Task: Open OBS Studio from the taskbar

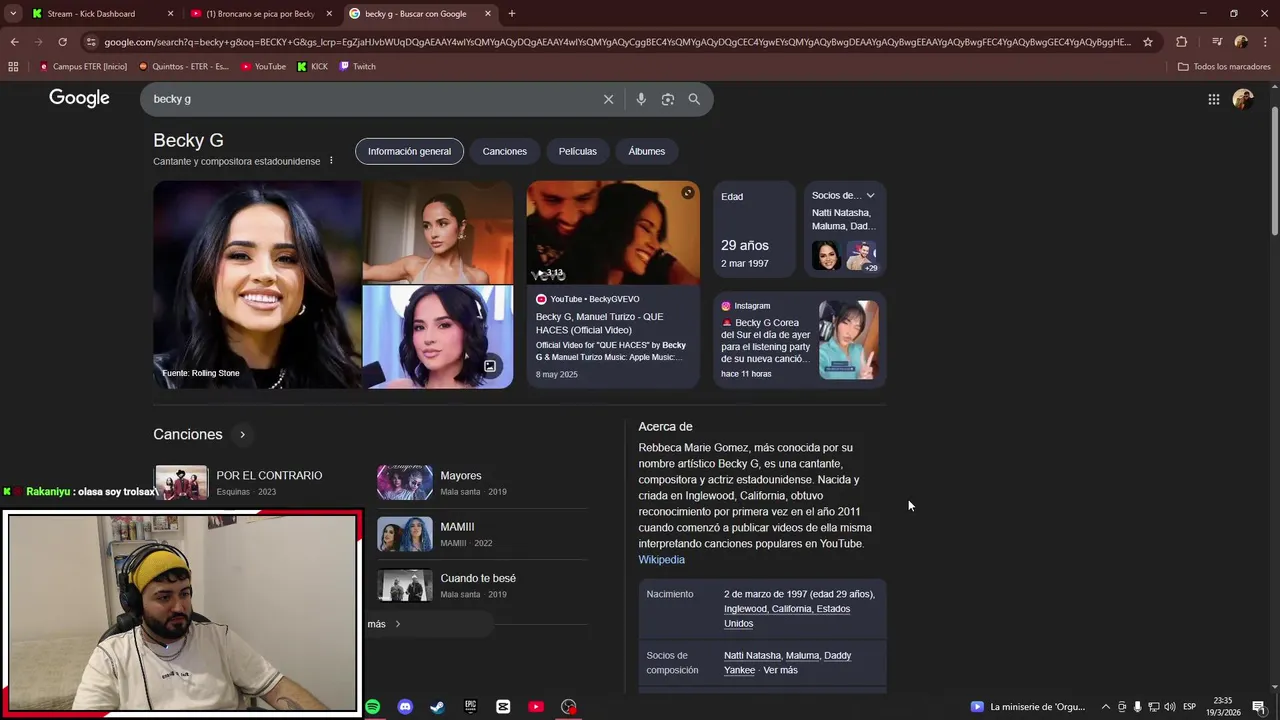Action: tap(569, 707)
